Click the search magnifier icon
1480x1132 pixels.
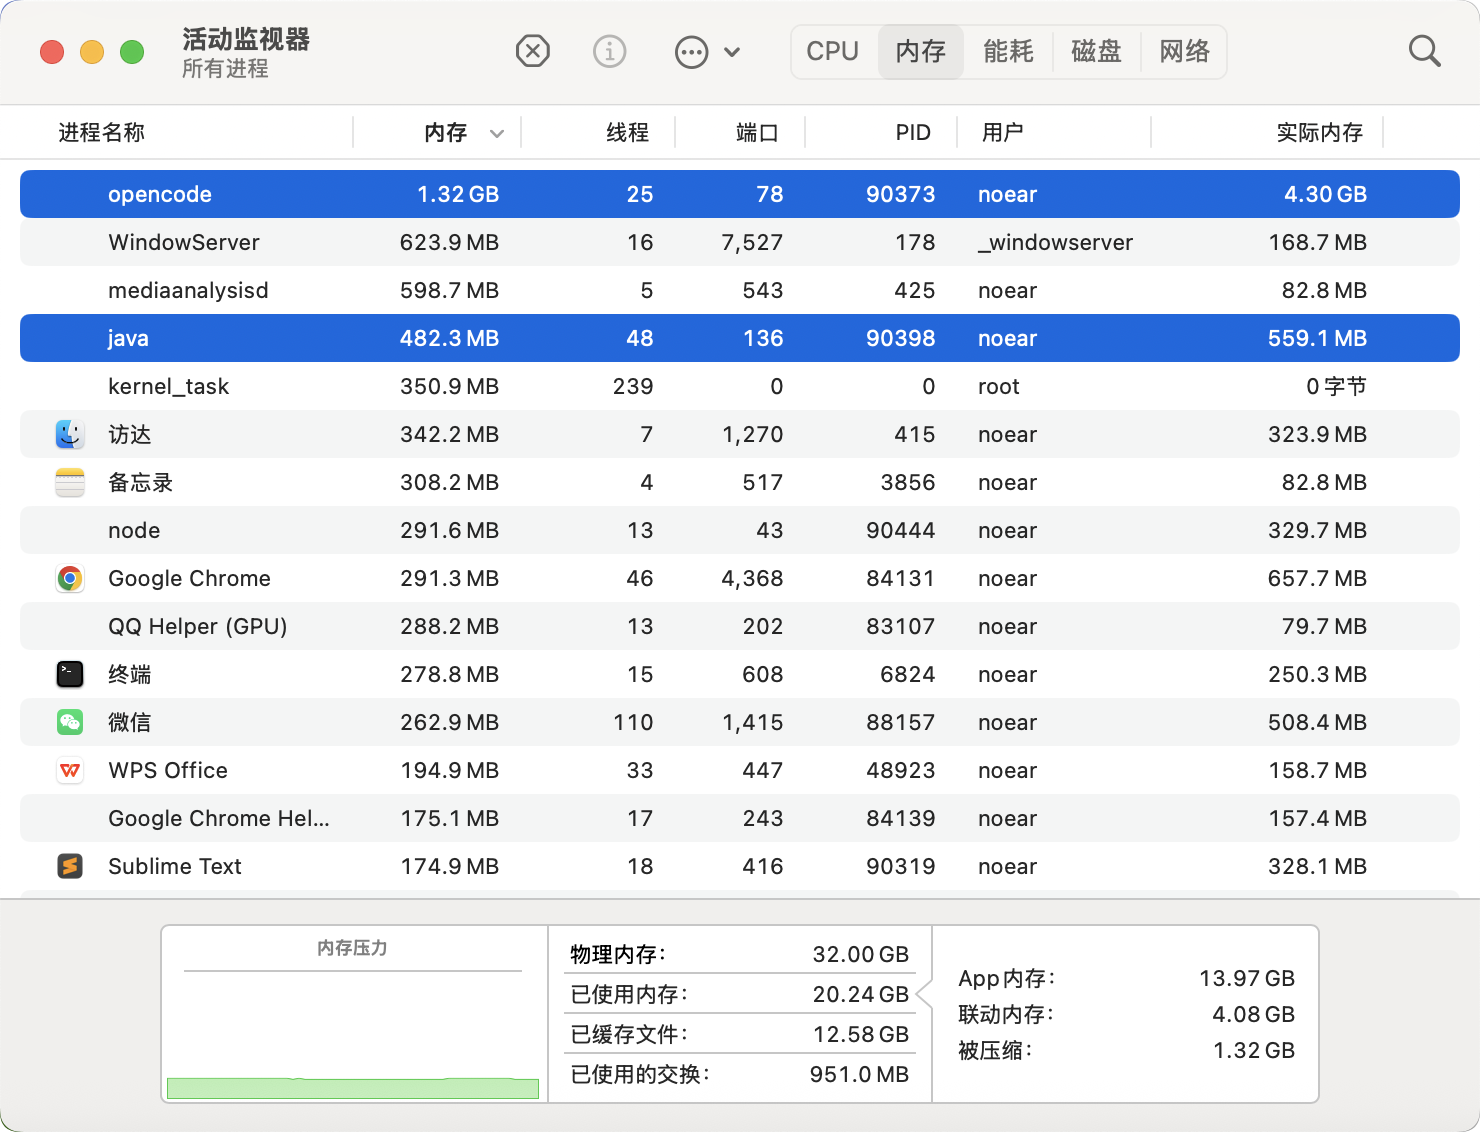(1424, 51)
